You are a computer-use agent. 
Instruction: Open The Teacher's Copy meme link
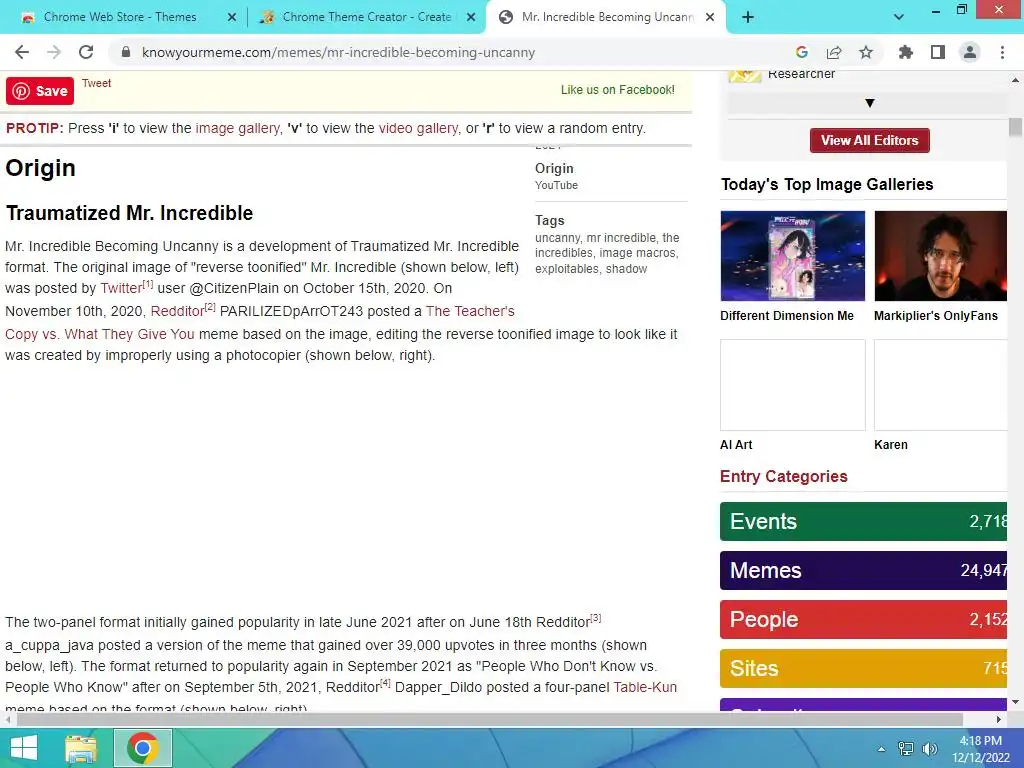click(470, 311)
